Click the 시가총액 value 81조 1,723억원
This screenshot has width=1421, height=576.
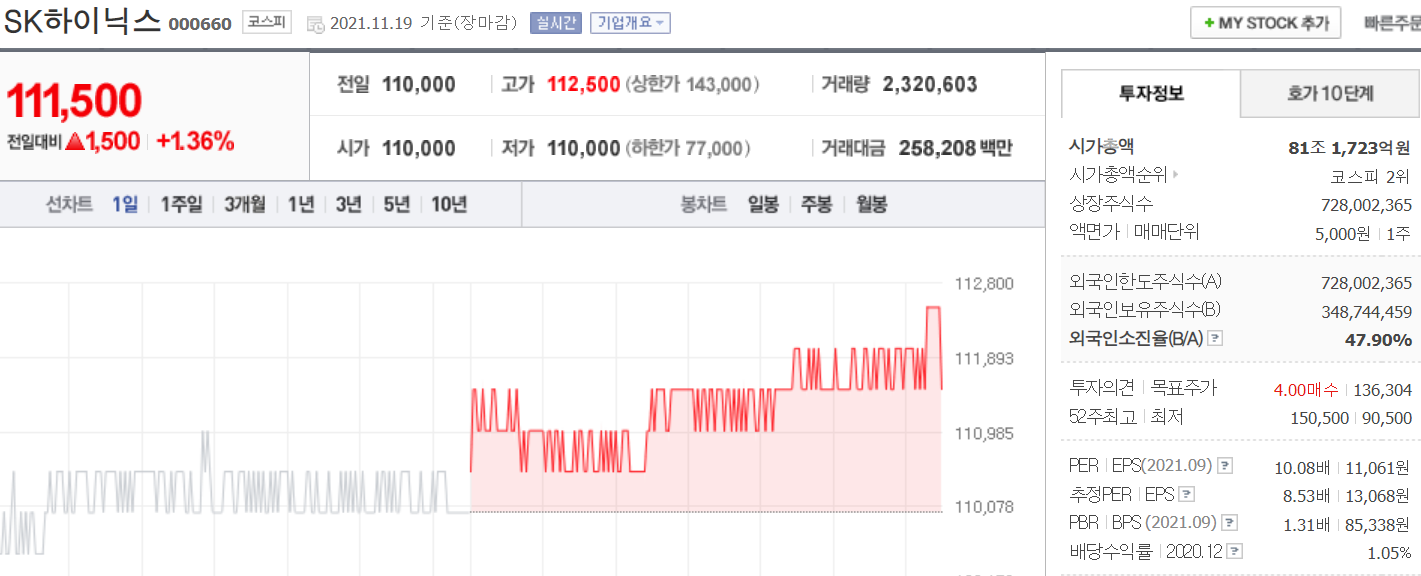pos(1350,148)
